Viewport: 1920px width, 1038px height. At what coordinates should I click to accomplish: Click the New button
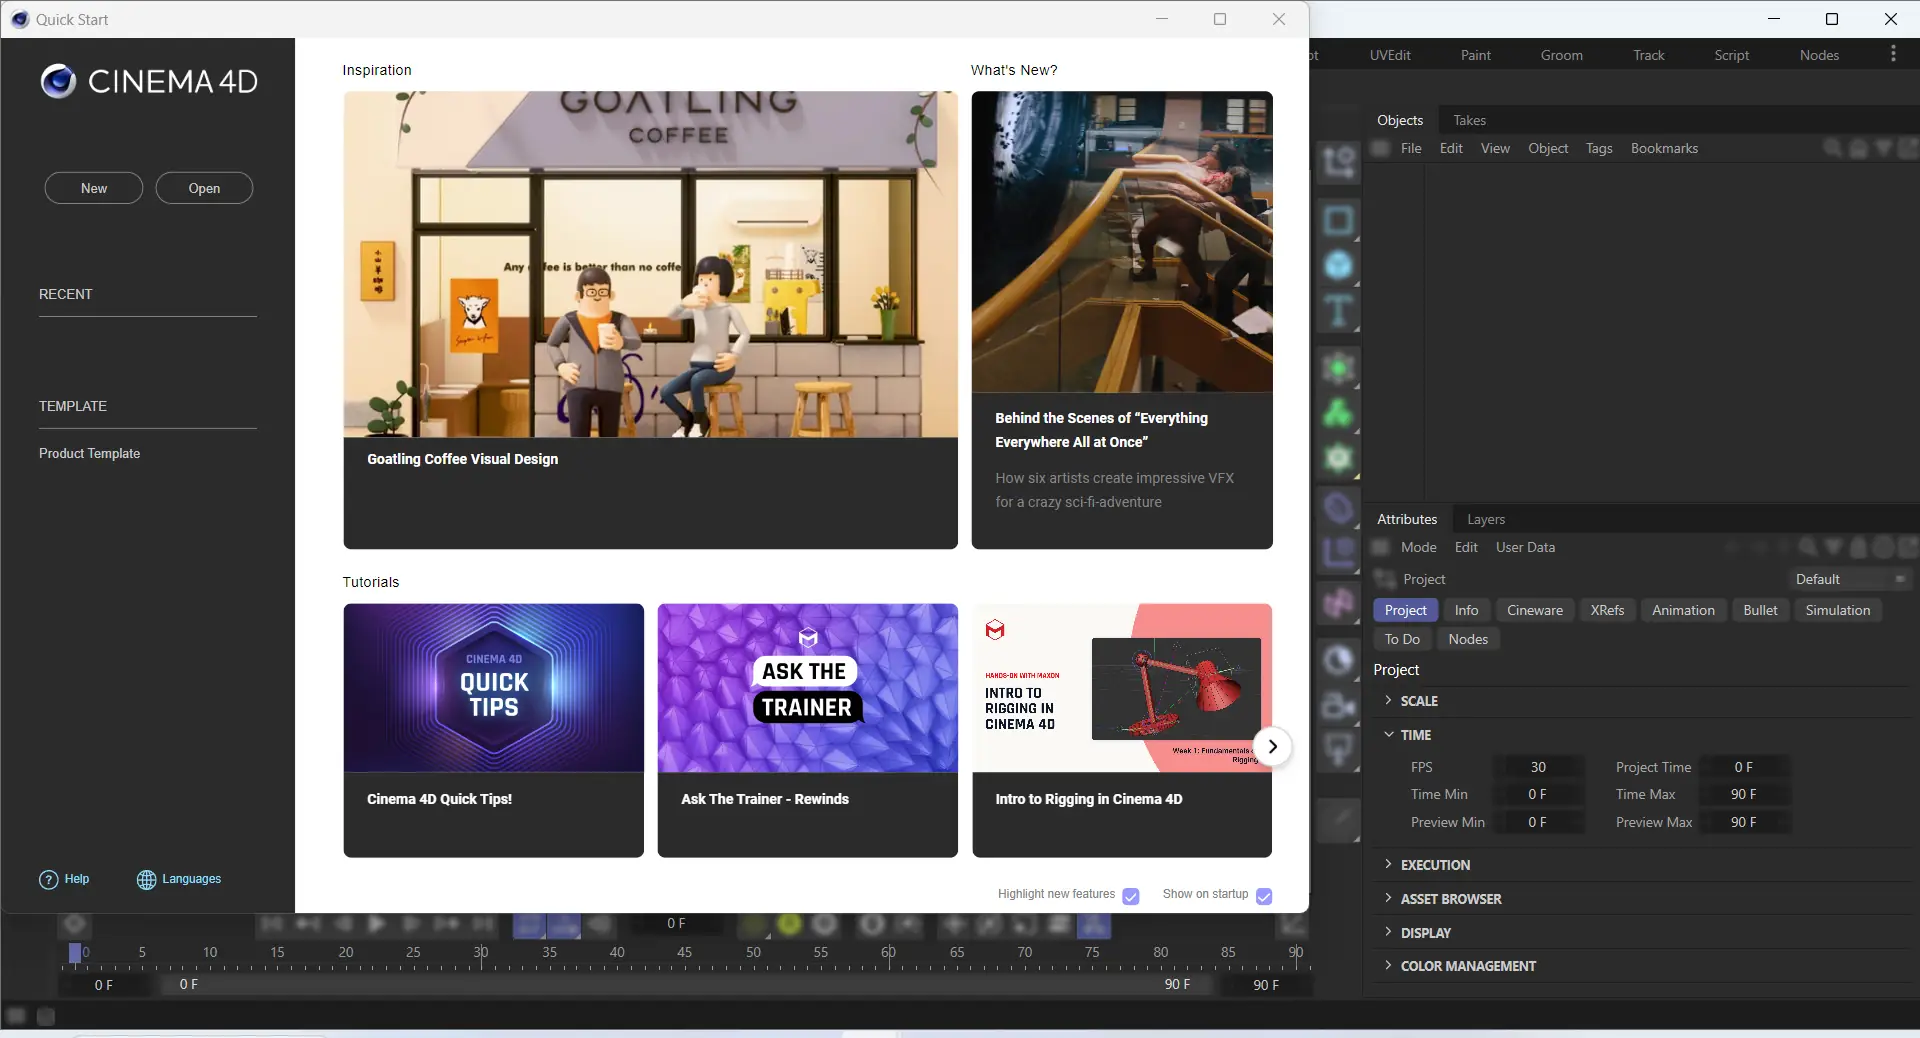(94, 188)
